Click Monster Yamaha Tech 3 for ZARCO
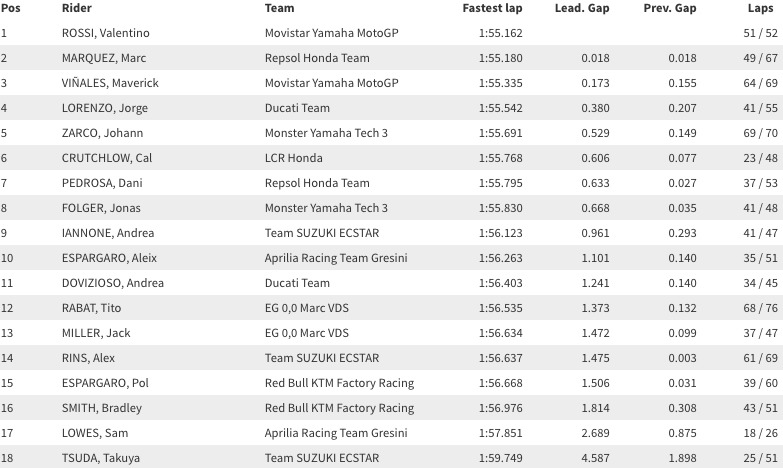The width and height of the screenshot is (783, 468). (x=326, y=133)
